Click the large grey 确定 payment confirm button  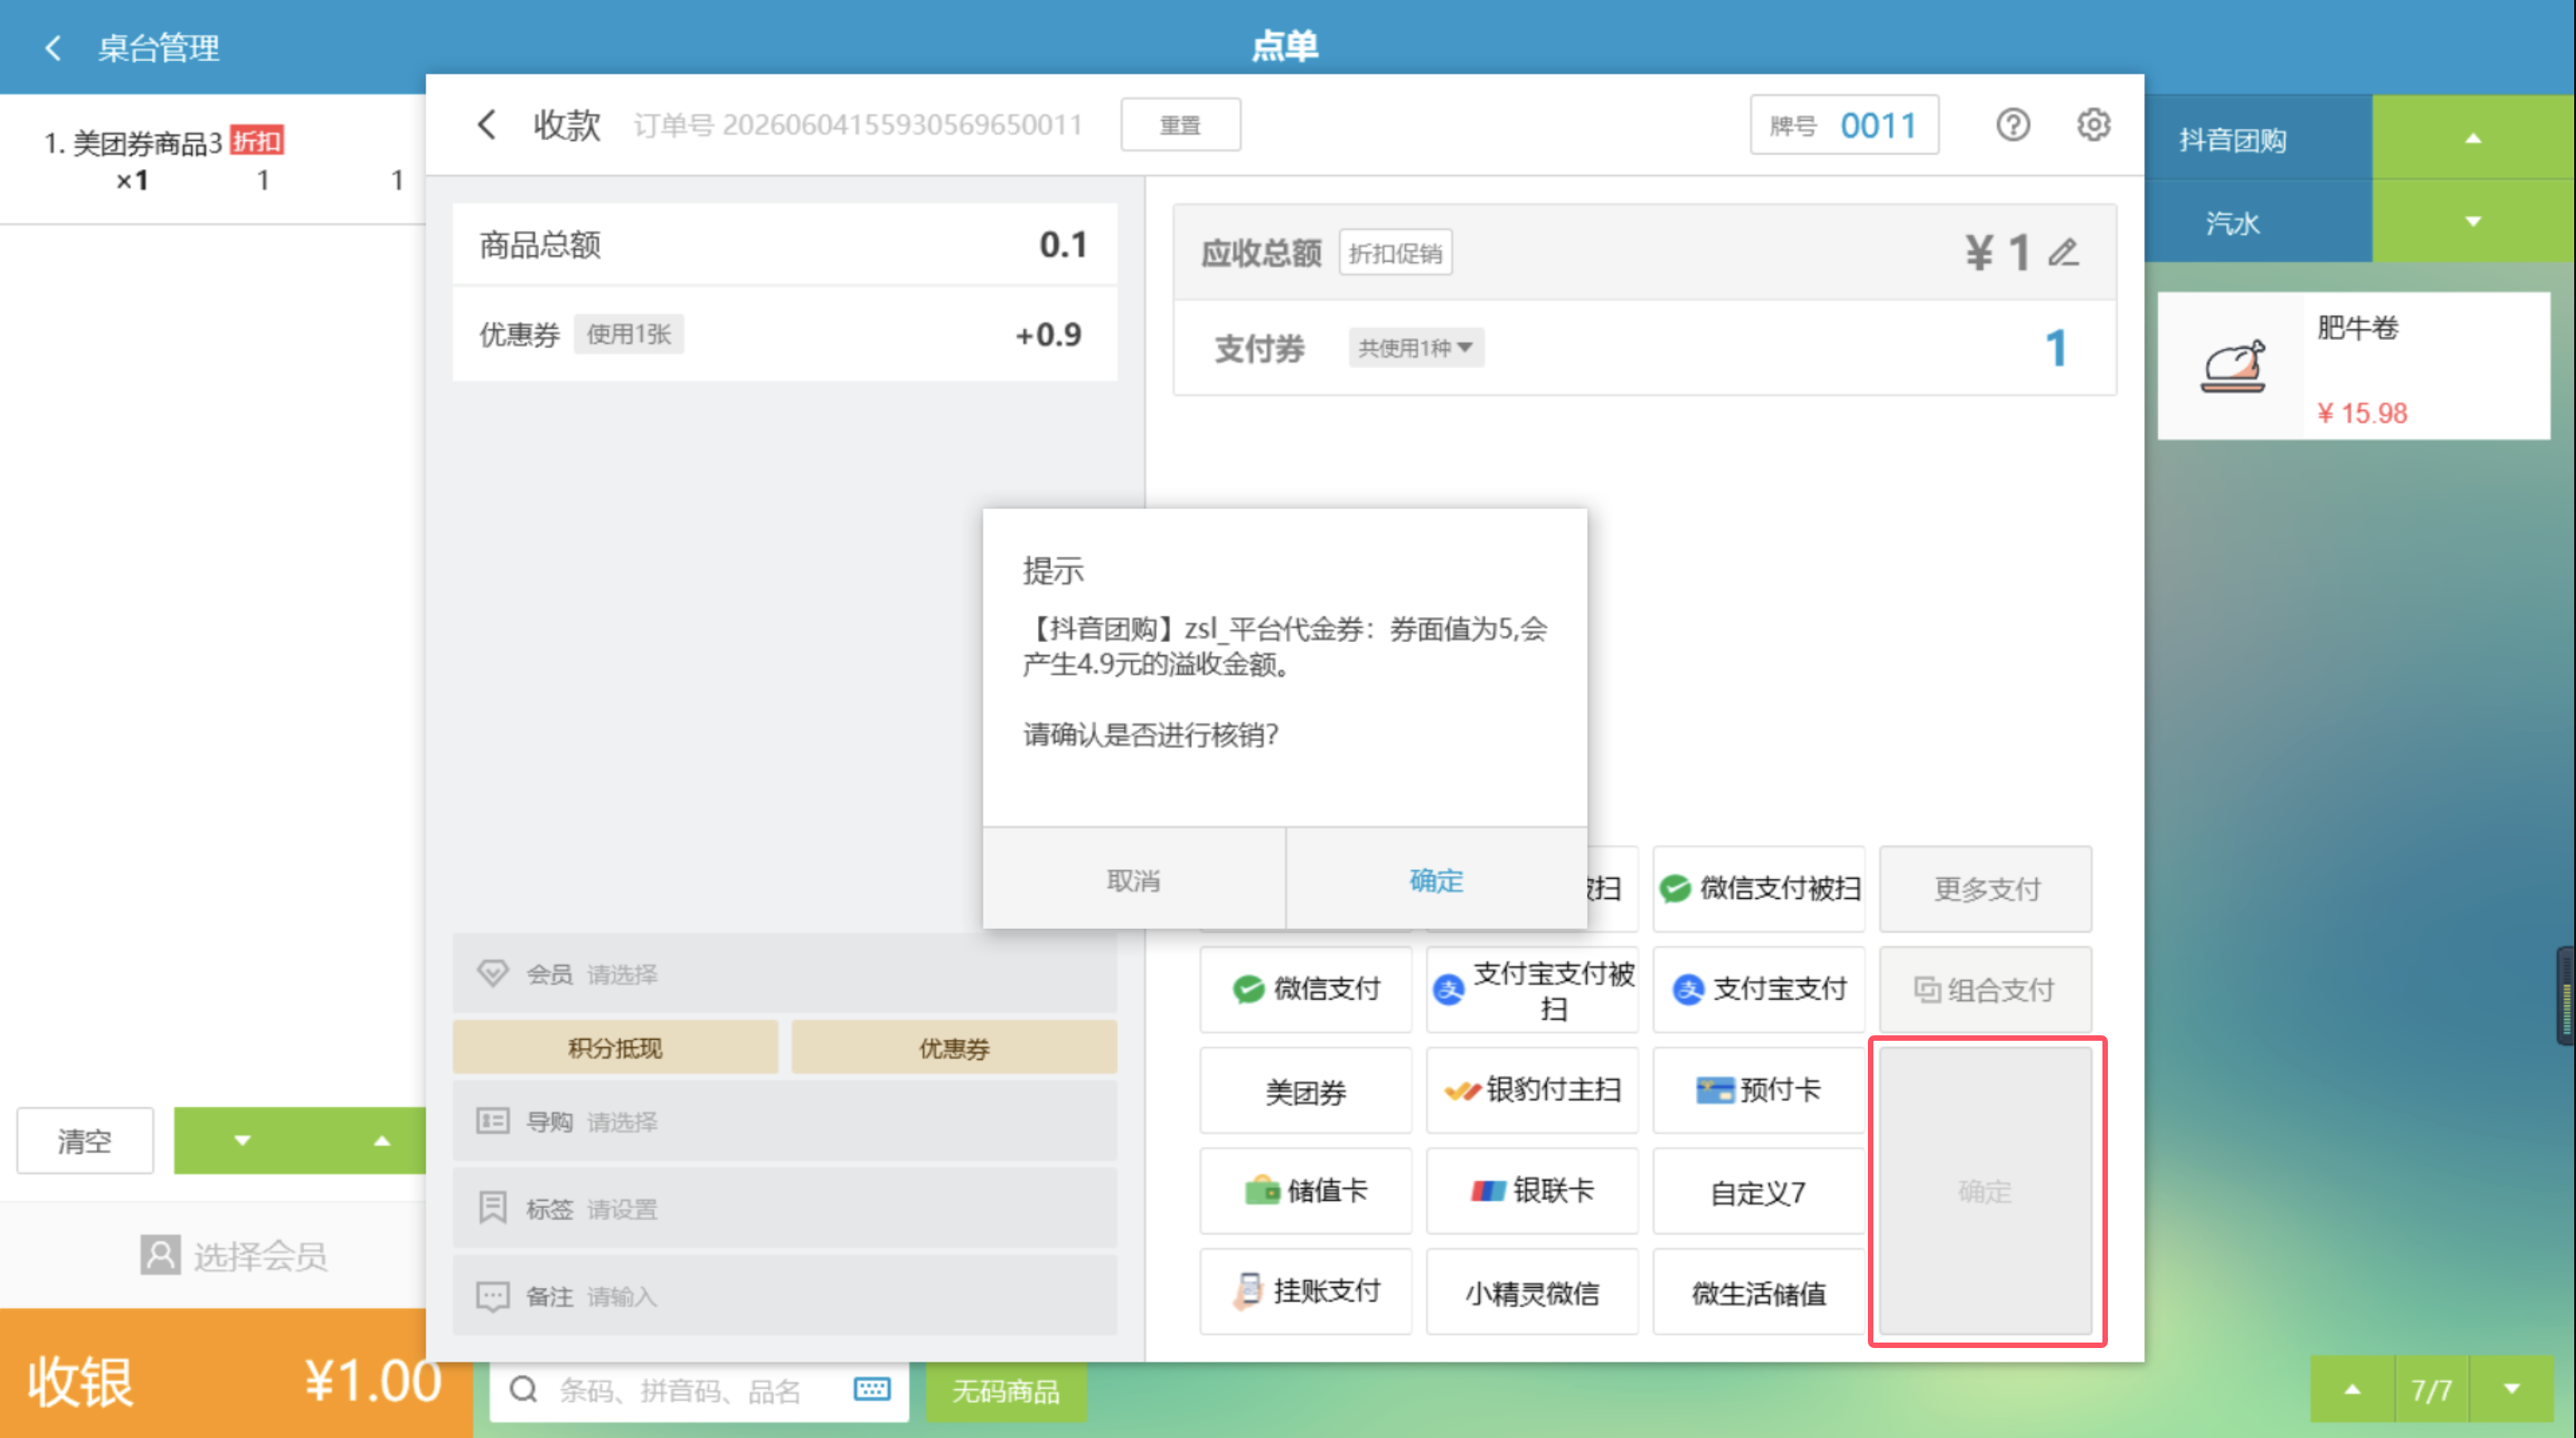(1986, 1191)
